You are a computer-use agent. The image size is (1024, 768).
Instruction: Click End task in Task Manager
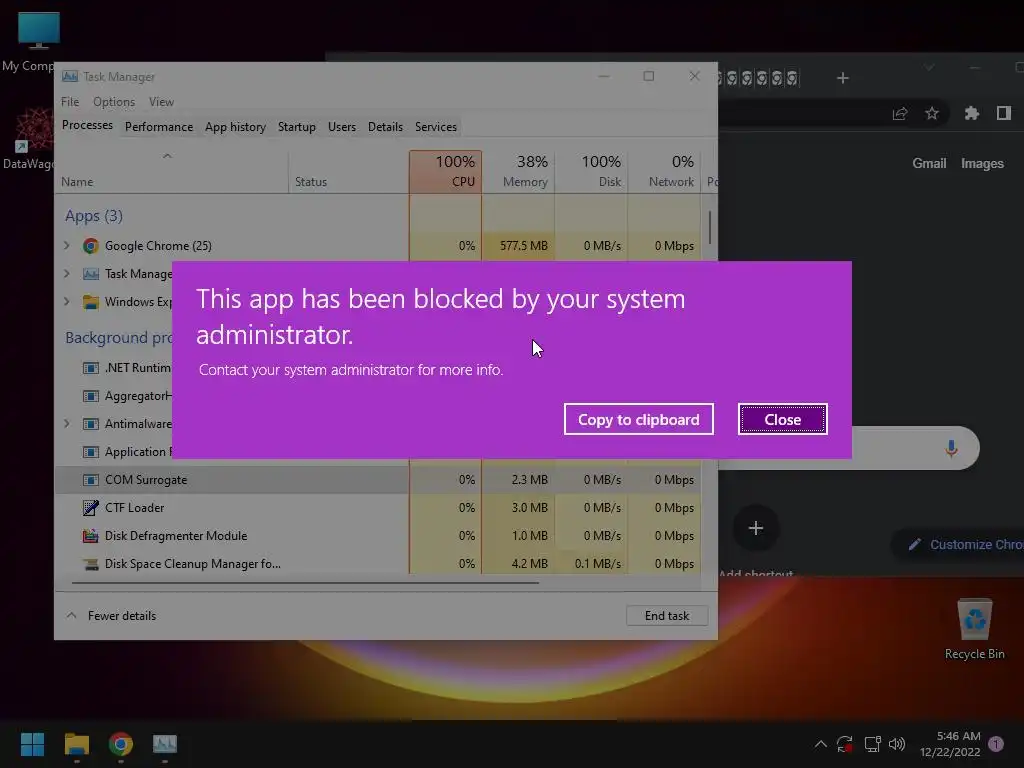[667, 616]
